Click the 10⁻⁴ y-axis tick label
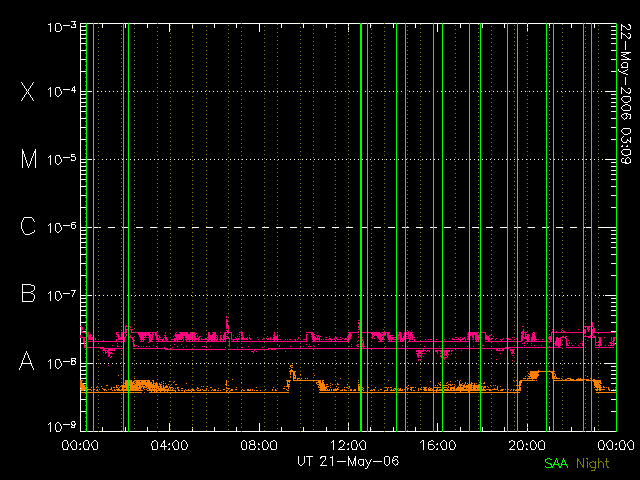 (62, 91)
